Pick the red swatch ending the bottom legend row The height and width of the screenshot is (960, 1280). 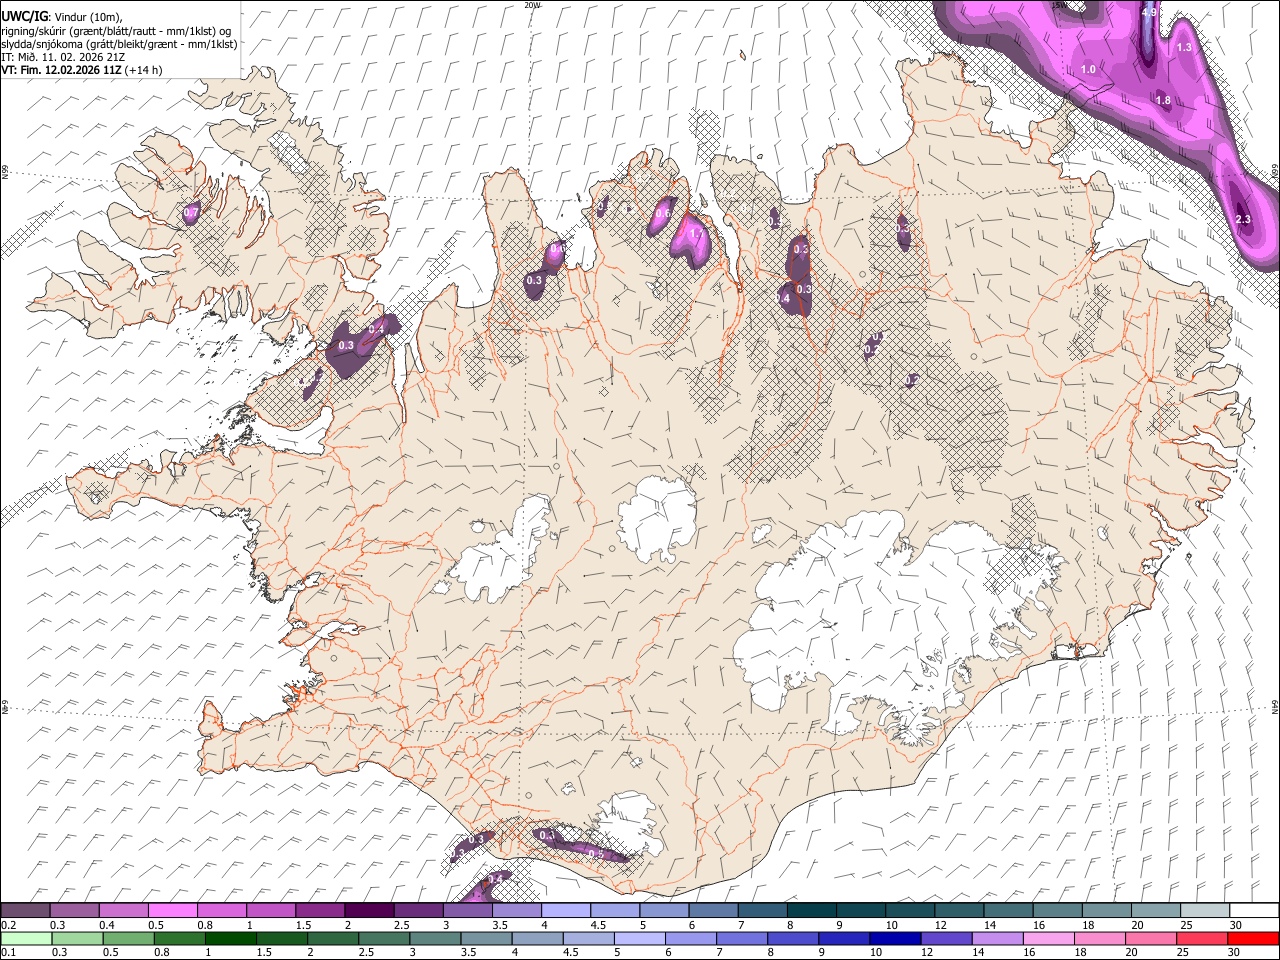[x=1252, y=938]
